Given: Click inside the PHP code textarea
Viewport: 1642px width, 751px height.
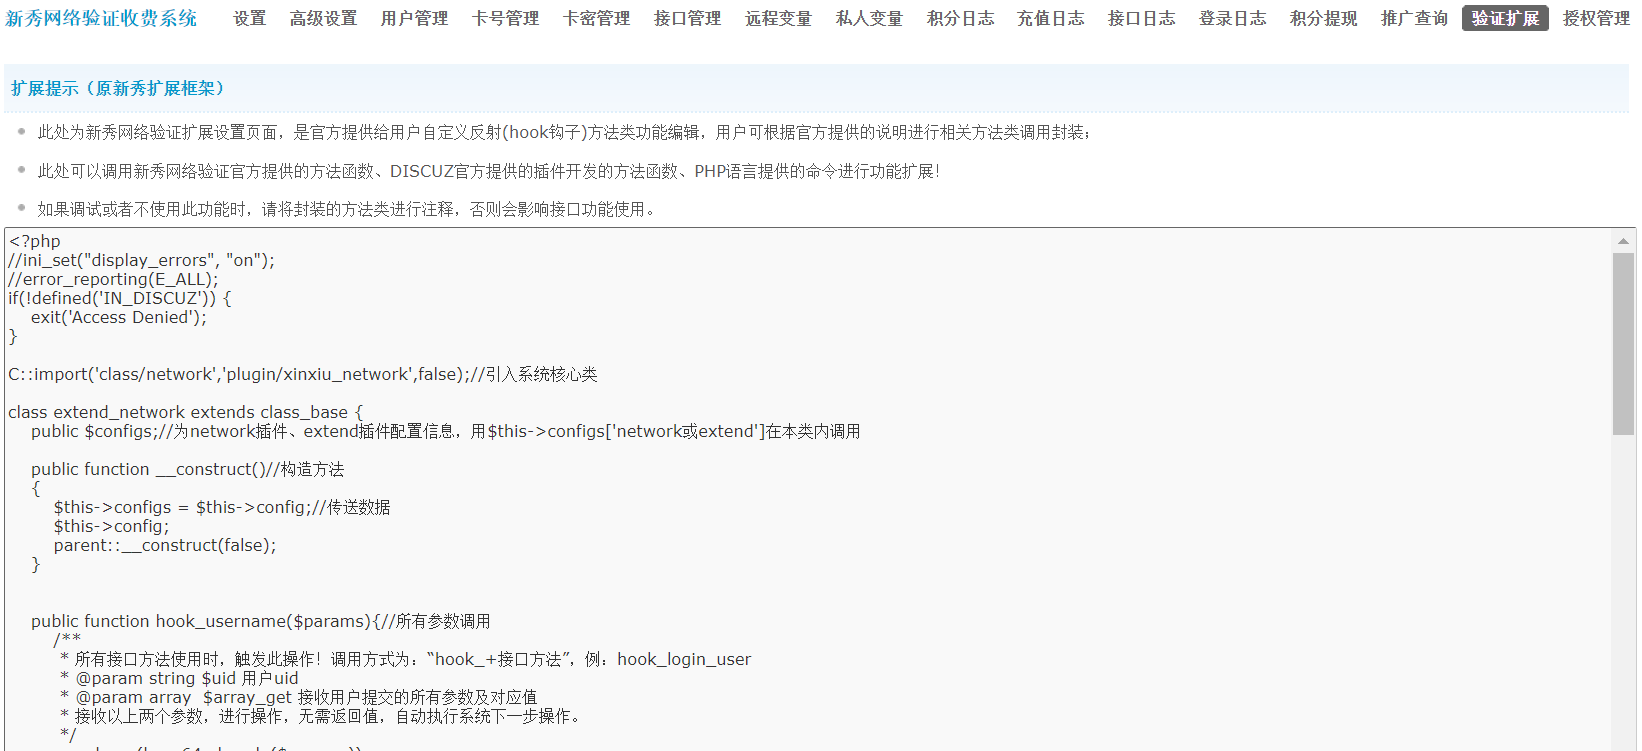Looking at the screenshot, I should point(800,580).
